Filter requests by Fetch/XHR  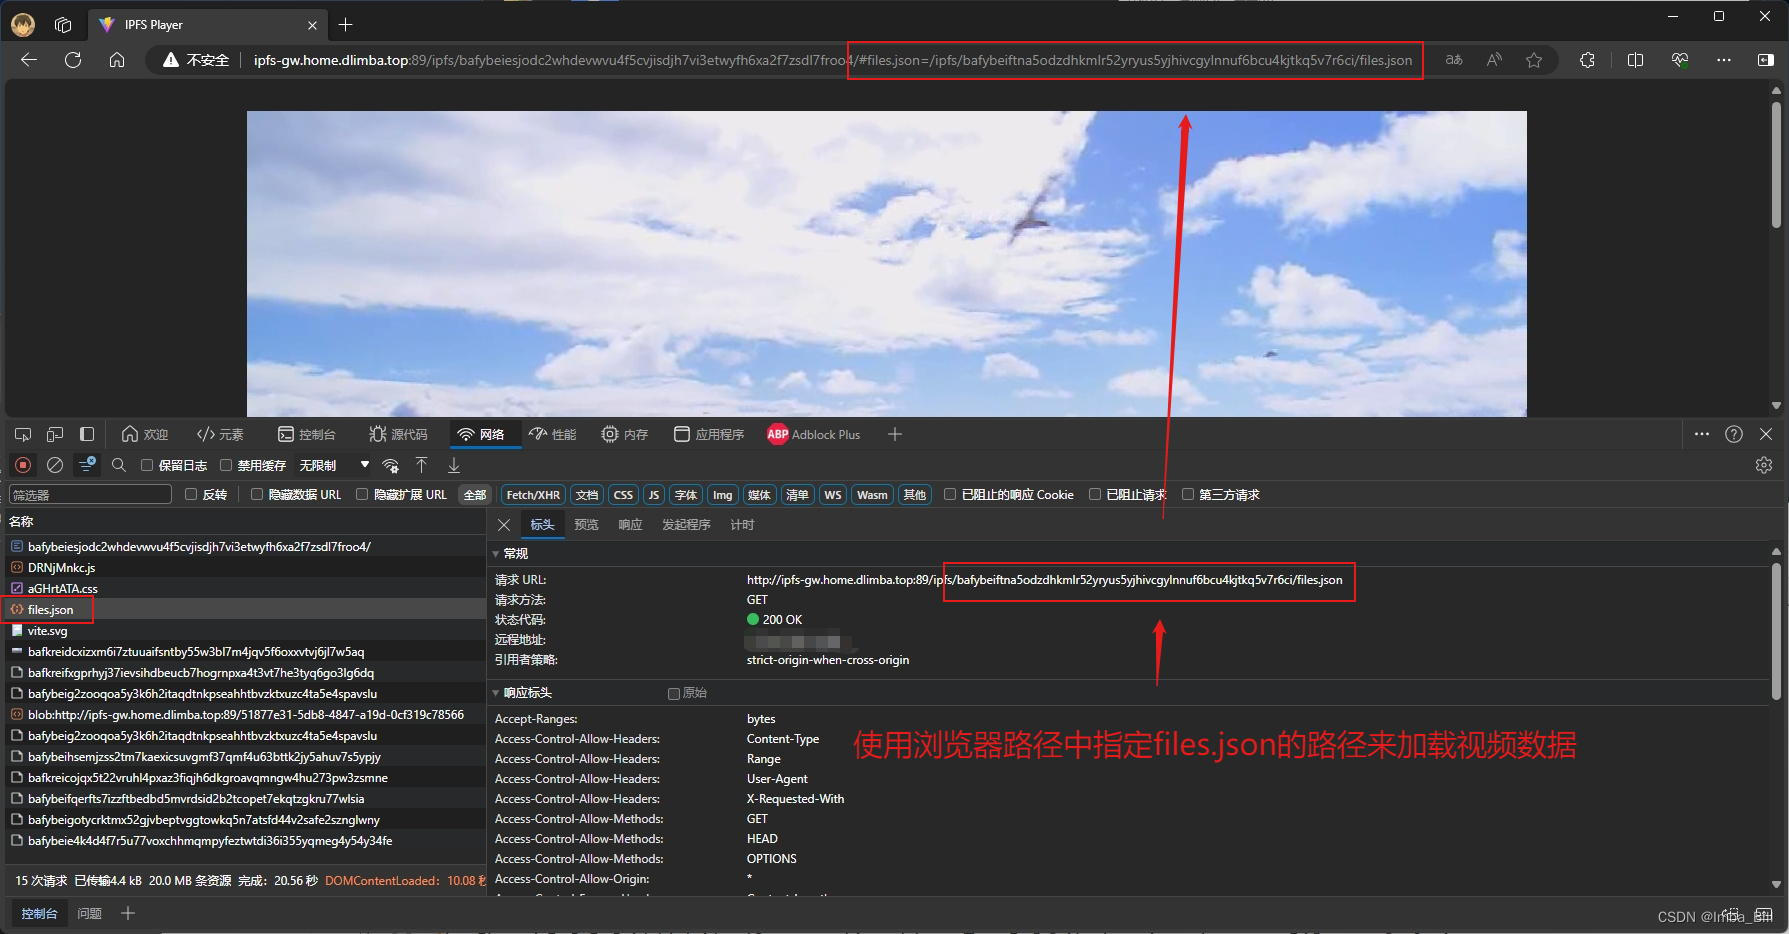click(533, 494)
